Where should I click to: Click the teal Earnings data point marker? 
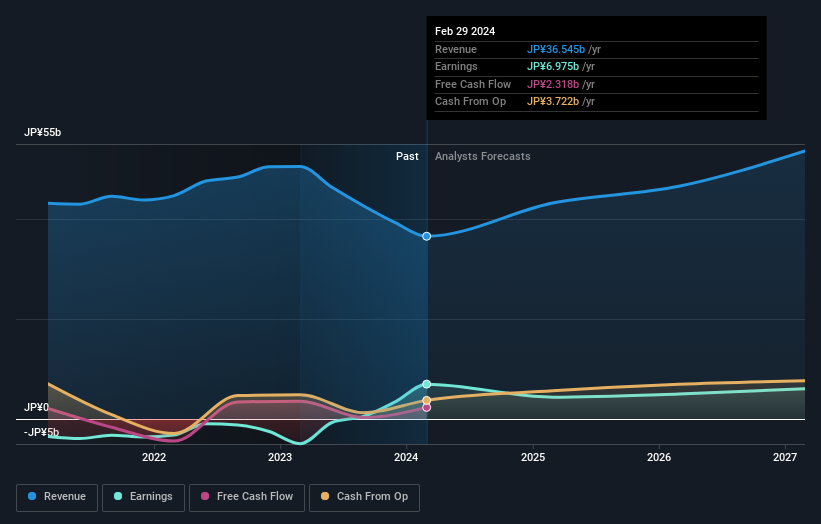click(x=427, y=384)
